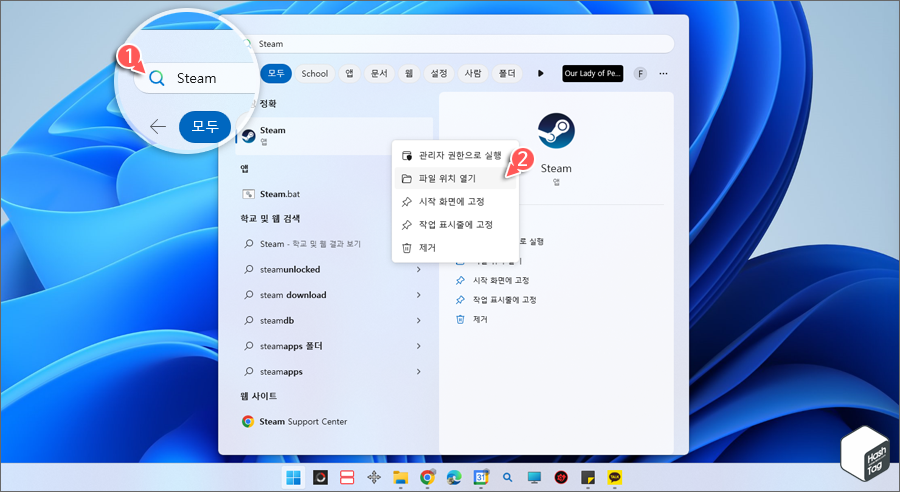Click into the Steam search input box
The image size is (900, 492).
tap(459, 44)
